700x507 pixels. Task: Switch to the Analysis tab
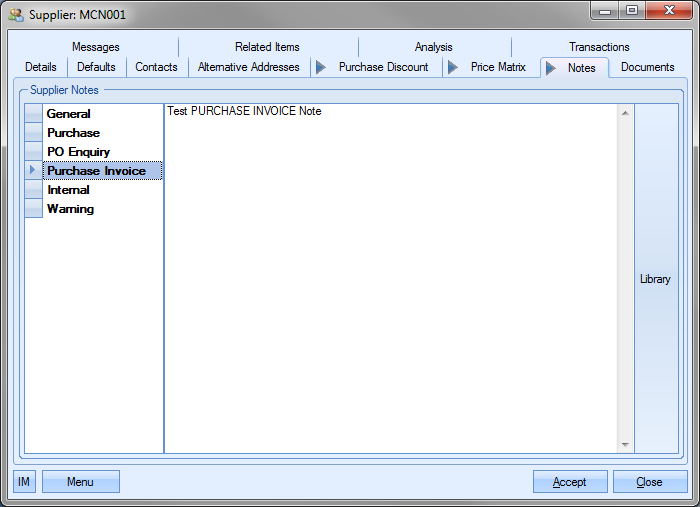click(433, 47)
